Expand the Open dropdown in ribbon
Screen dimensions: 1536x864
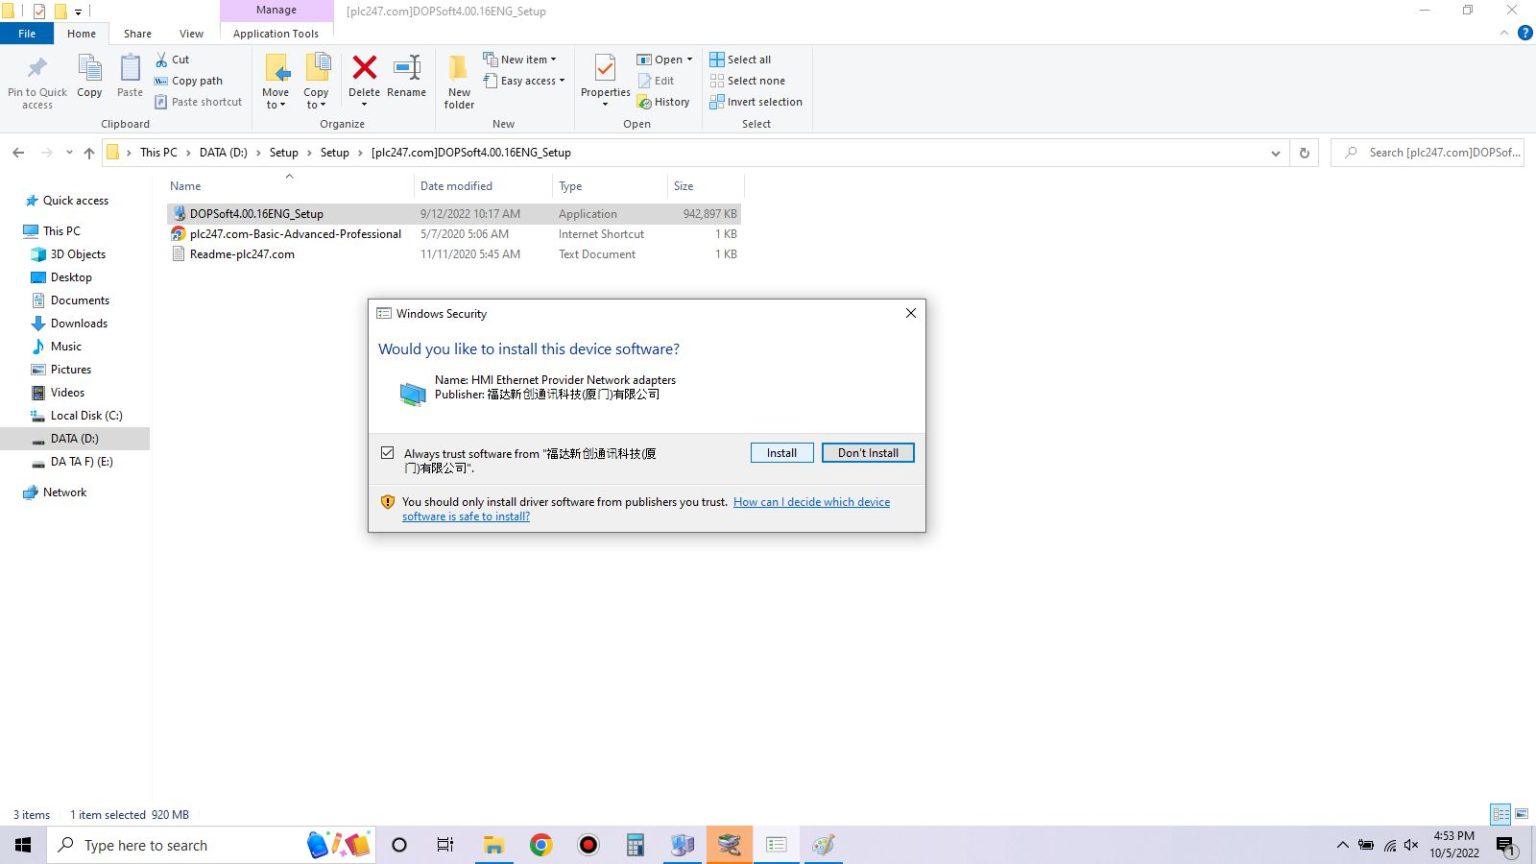tap(665, 60)
